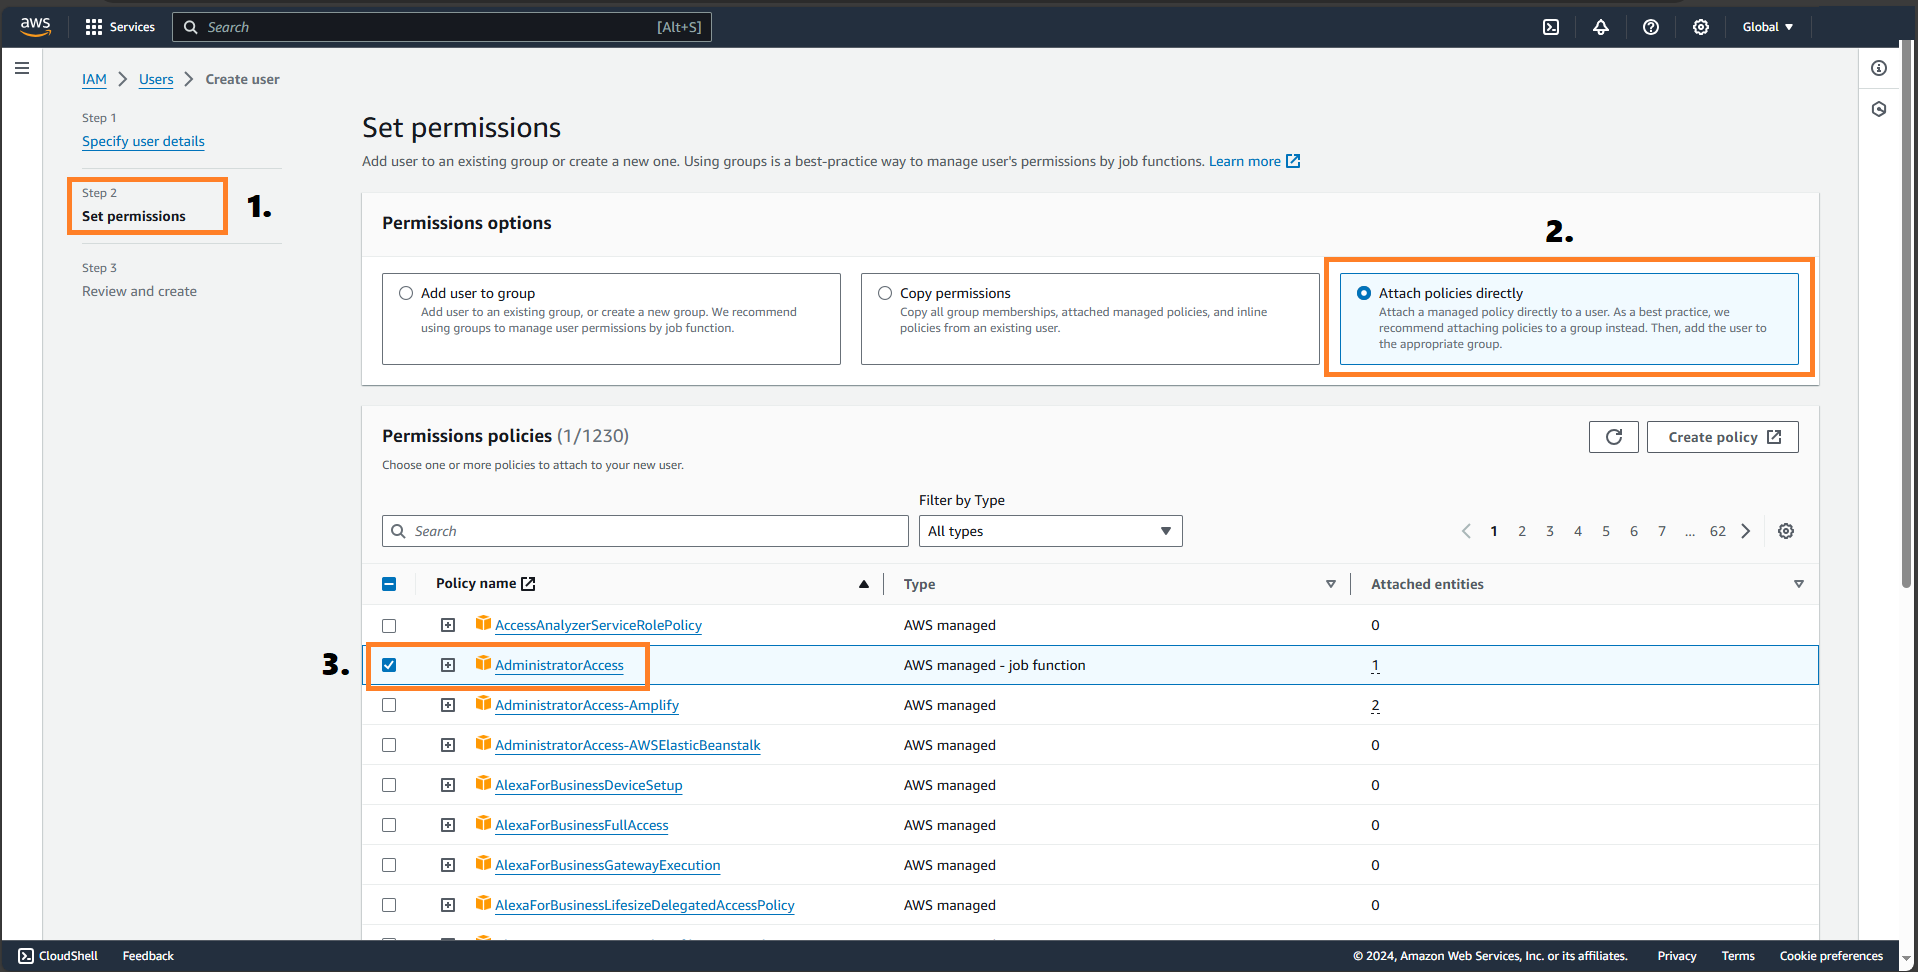Open policy table preferences gear
The width and height of the screenshot is (1920, 972).
1786,531
